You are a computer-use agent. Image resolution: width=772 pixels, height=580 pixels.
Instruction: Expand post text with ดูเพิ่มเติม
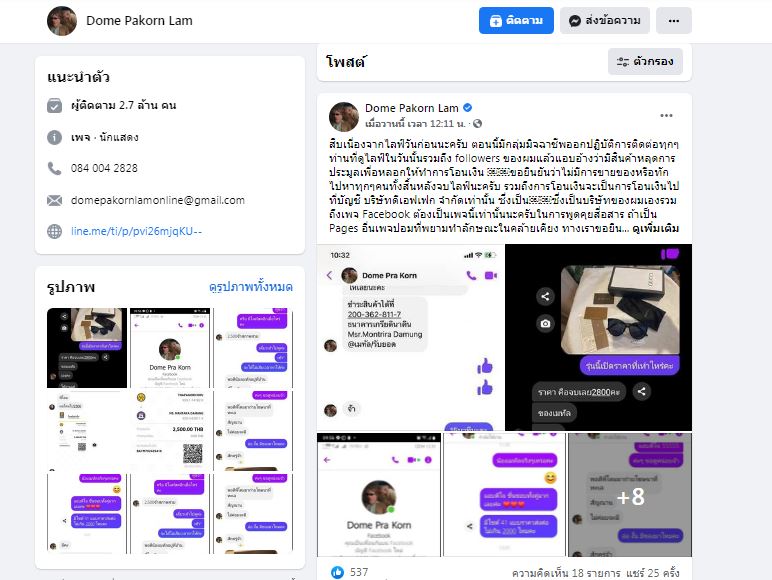[655, 228]
